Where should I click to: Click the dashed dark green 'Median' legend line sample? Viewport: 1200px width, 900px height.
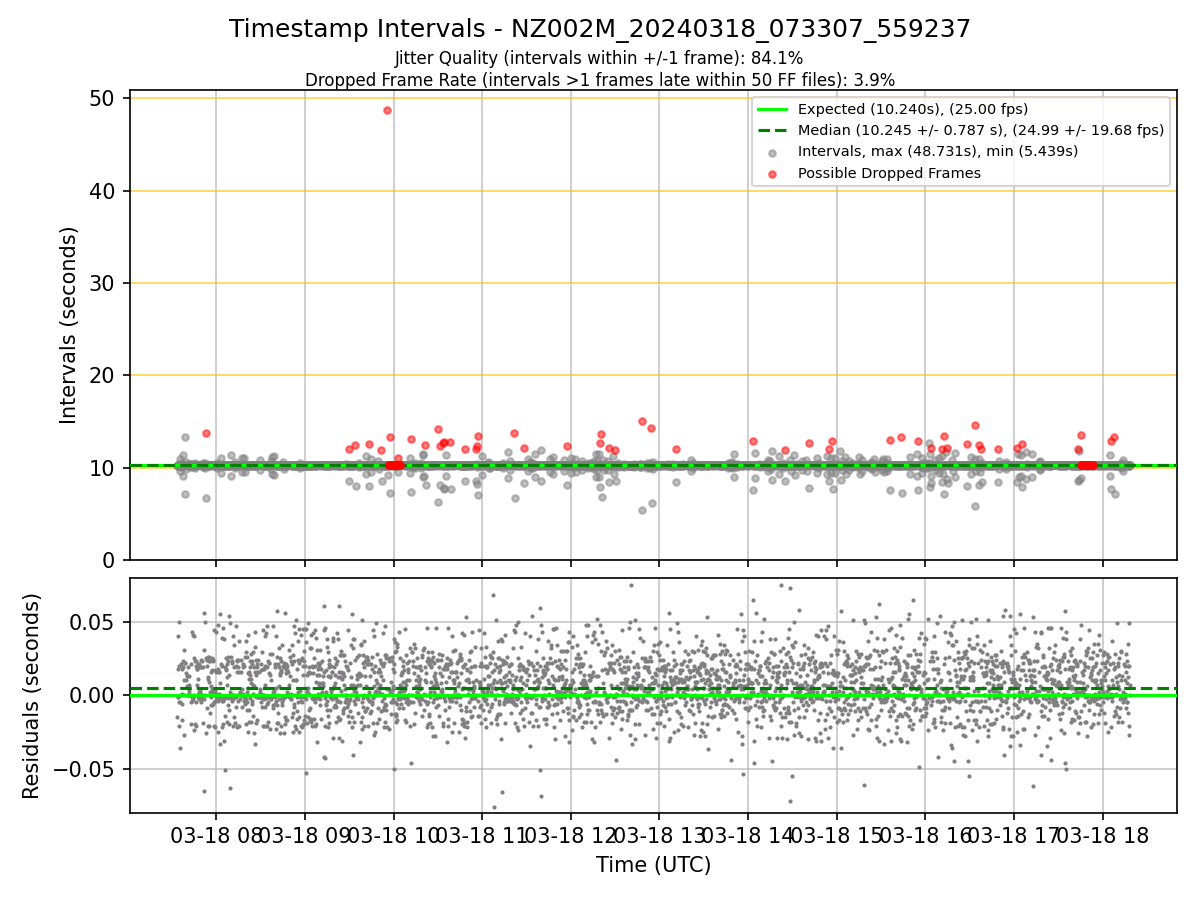click(x=774, y=130)
